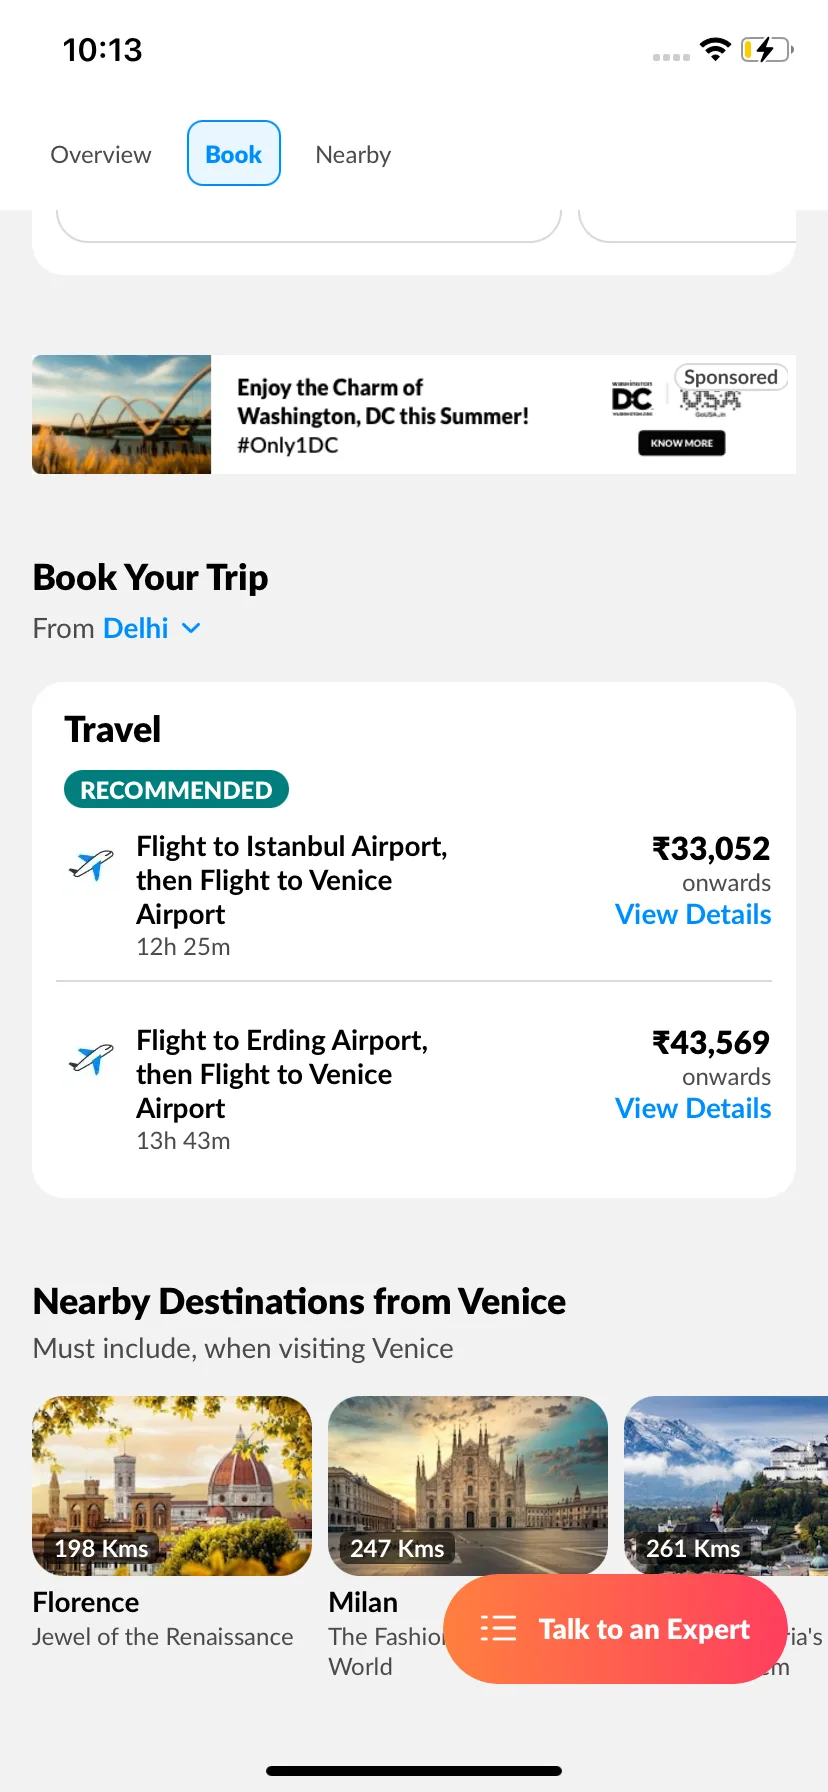
Task: Switch to the Nearby tab
Action: click(353, 154)
